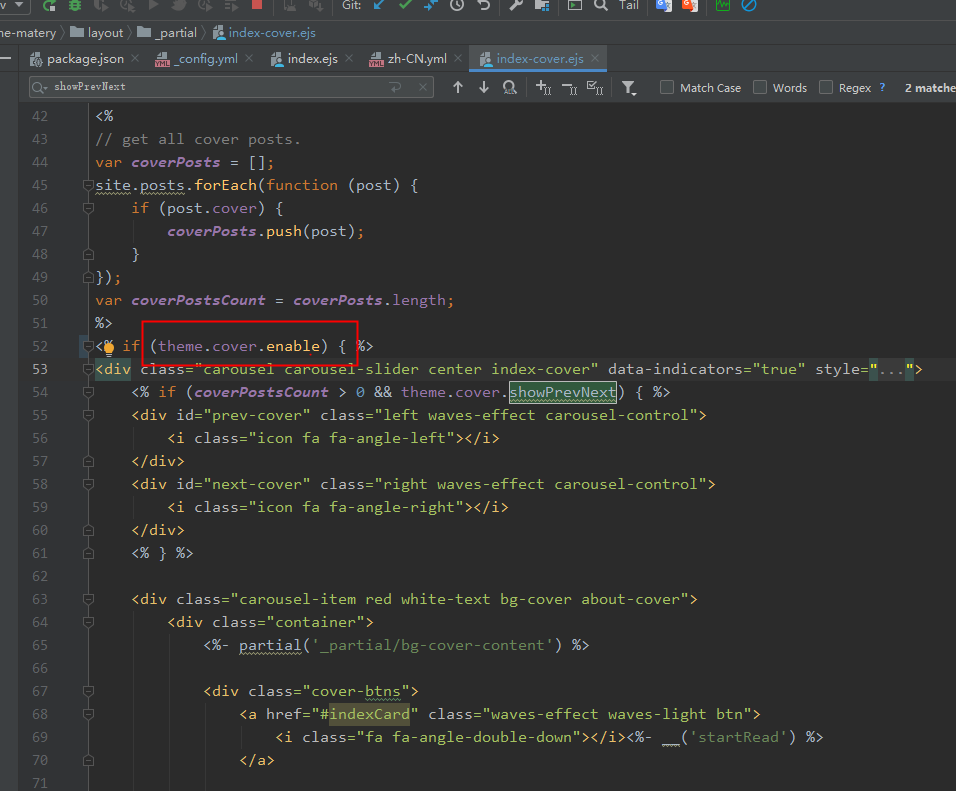956x791 pixels.
Task: Collapse the carousel-item div at line 63
Action: click(88, 600)
